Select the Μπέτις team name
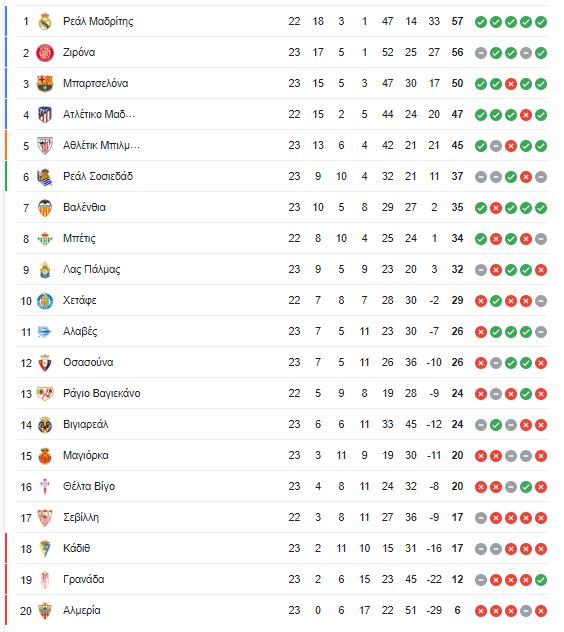The height and width of the screenshot is (632, 564). (79, 239)
